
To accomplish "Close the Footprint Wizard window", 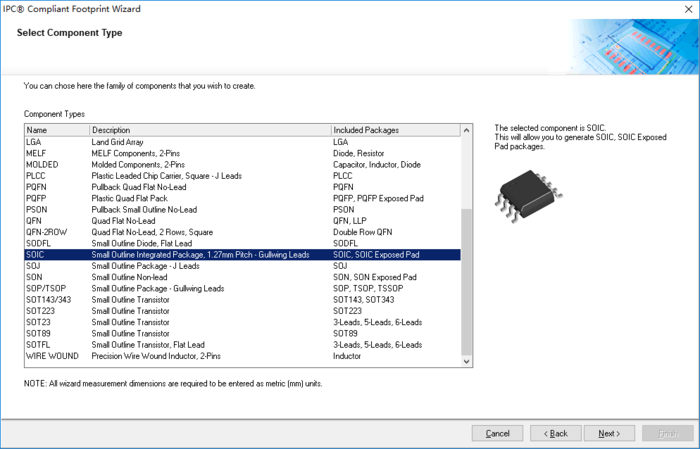I will point(688,9).
